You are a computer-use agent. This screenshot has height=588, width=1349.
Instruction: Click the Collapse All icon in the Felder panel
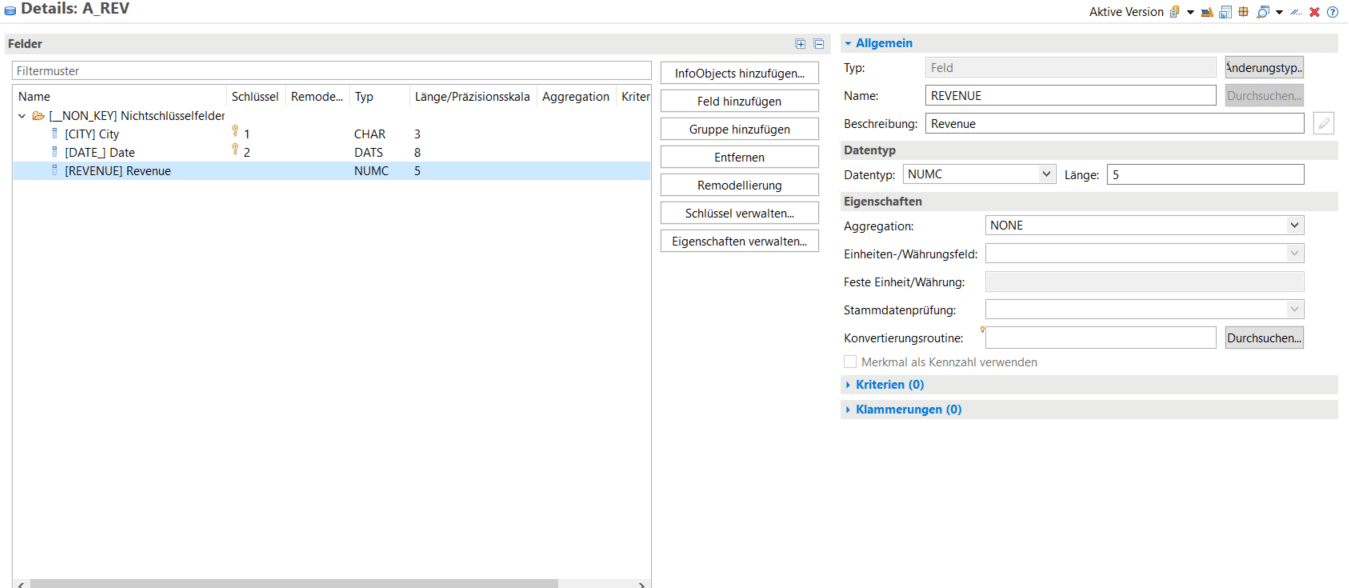click(818, 43)
